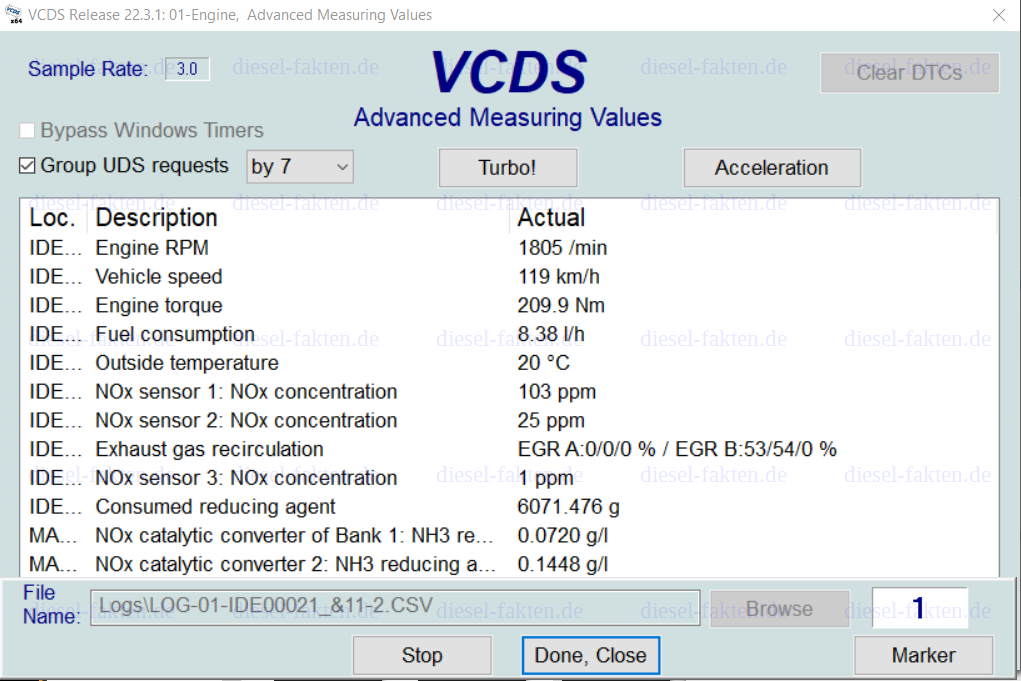The width and height of the screenshot is (1021, 681).
Task: Select the Consumed reducing agent row
Action: 508,507
